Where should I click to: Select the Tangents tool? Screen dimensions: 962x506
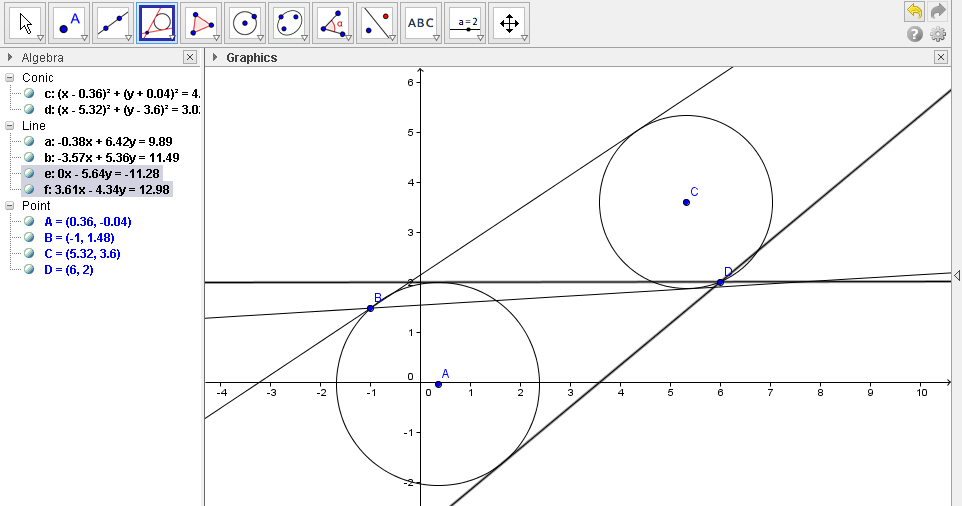point(157,23)
